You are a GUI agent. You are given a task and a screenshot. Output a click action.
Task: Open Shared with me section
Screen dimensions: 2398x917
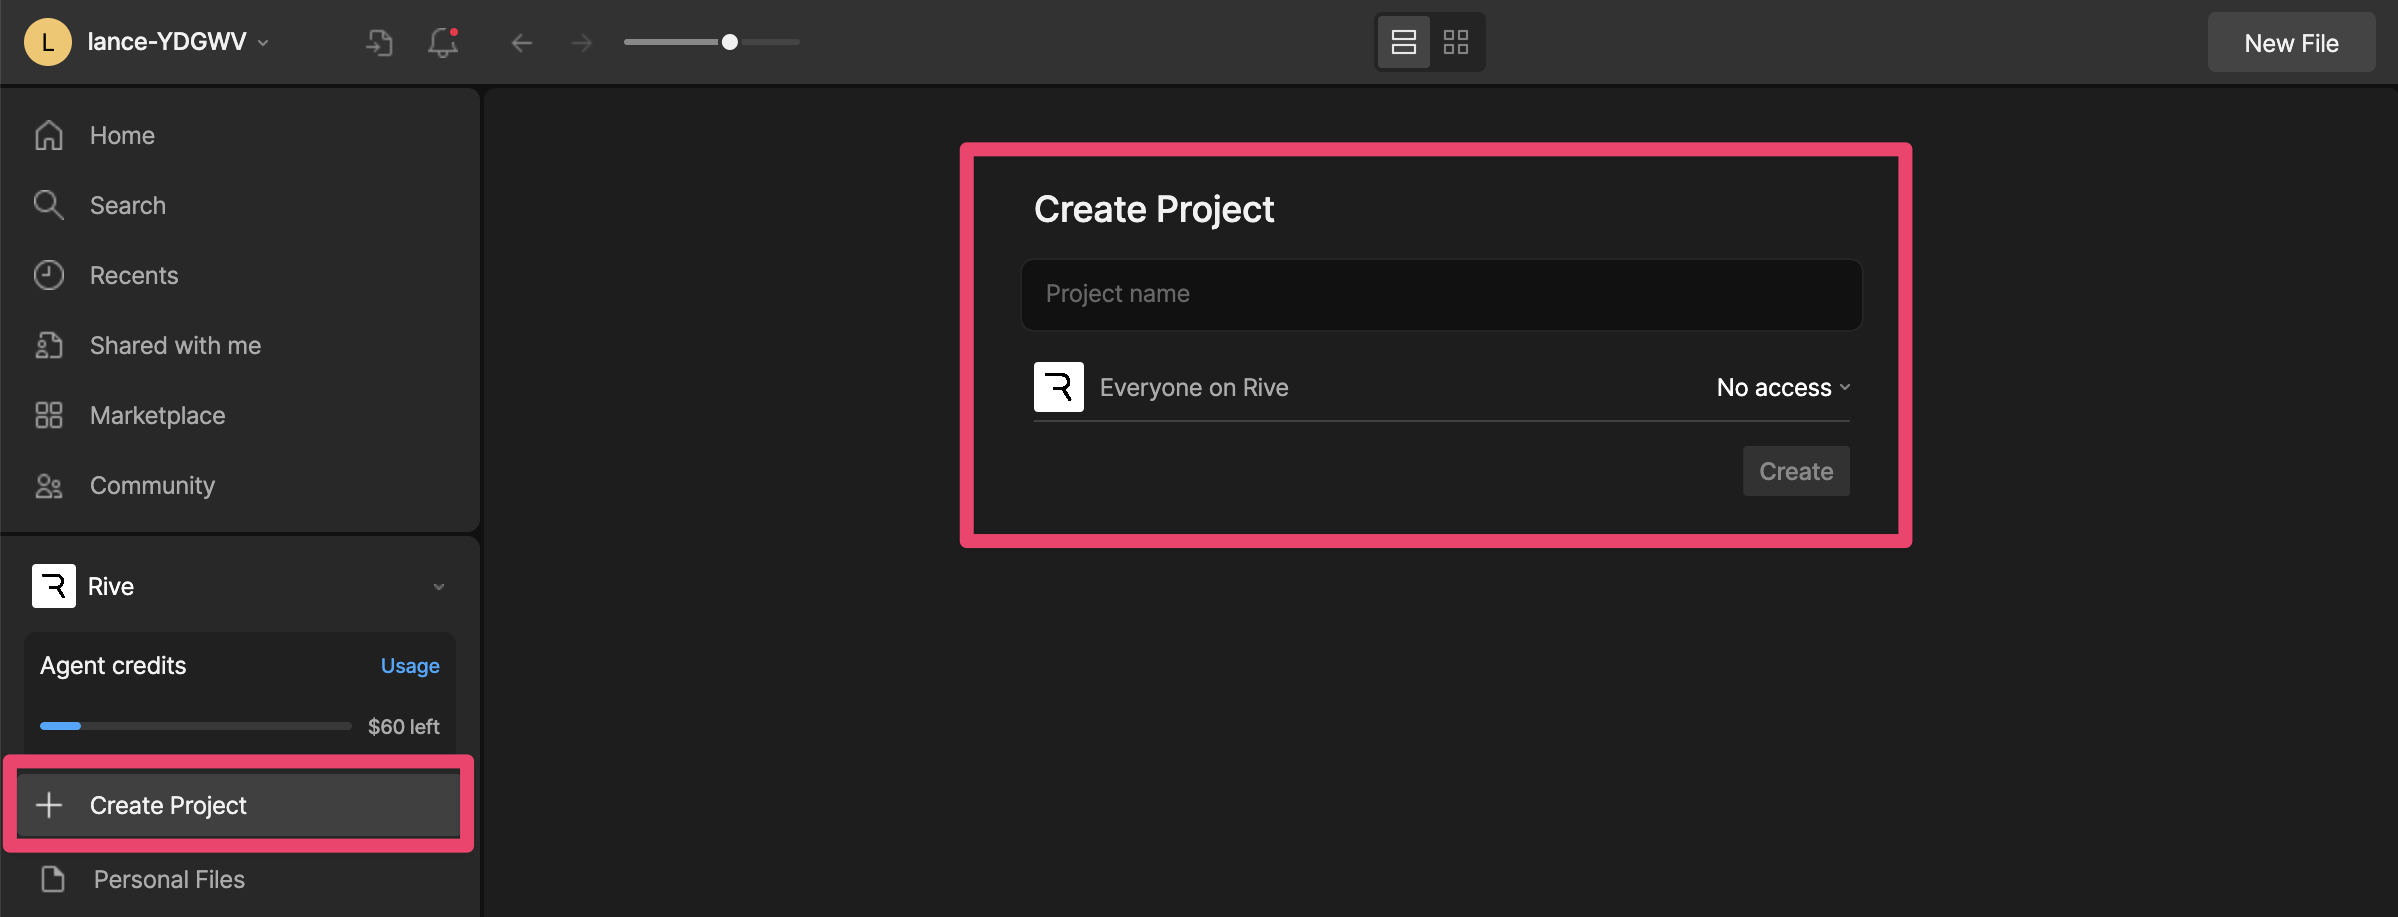coord(240,345)
